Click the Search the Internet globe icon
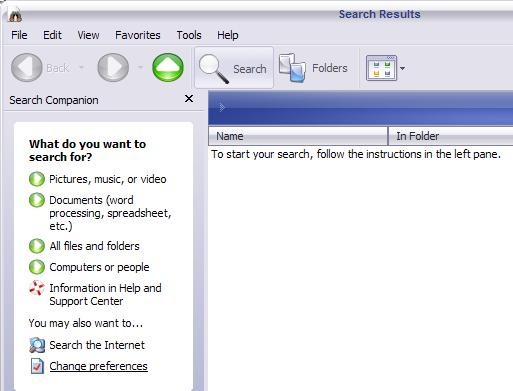Image resolution: width=513 pixels, height=391 pixels. (x=37, y=345)
